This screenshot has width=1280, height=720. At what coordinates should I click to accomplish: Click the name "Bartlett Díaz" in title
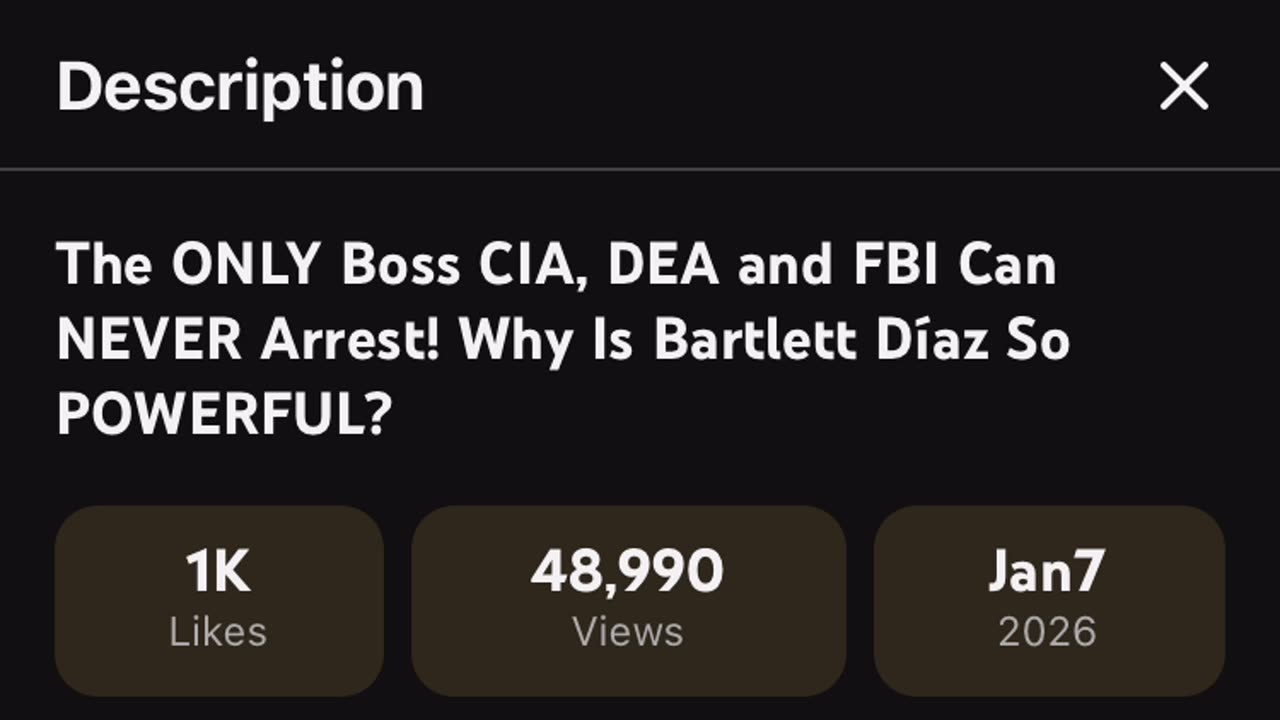pyautogui.click(x=822, y=341)
